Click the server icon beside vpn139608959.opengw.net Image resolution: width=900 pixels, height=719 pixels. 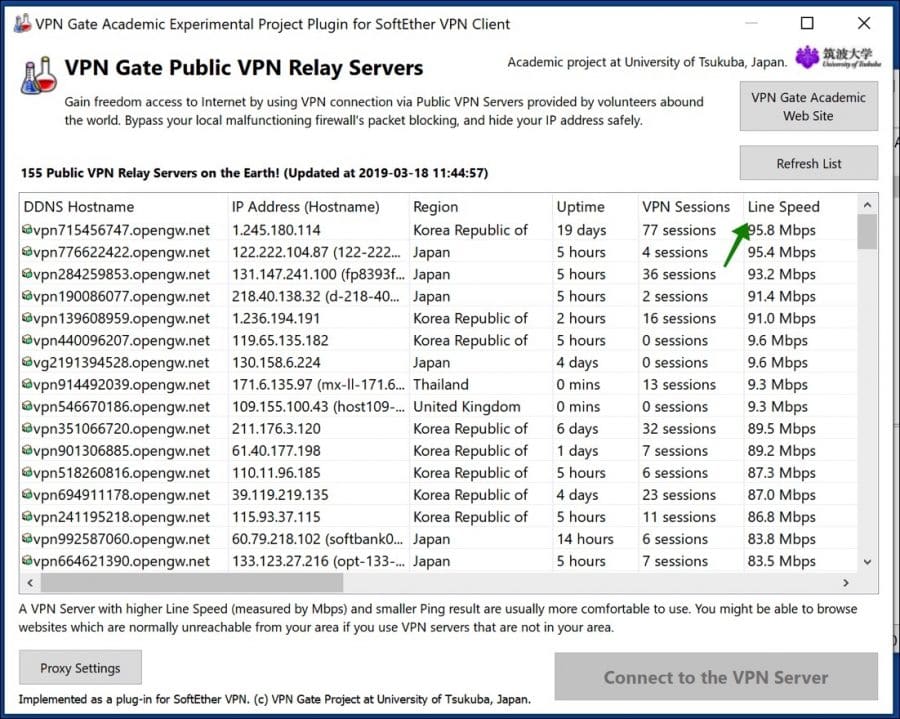[27, 317]
